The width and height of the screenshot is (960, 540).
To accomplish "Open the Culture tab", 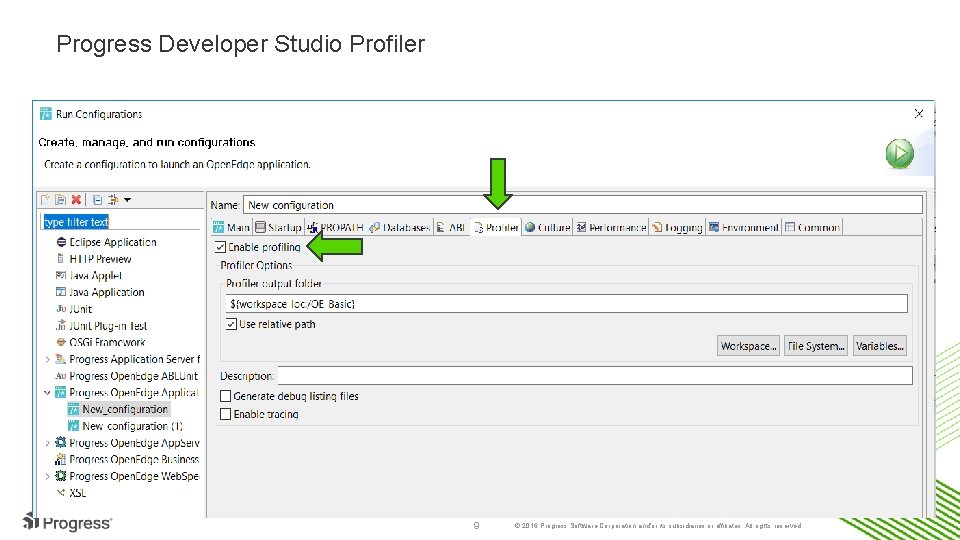I will [x=547, y=227].
